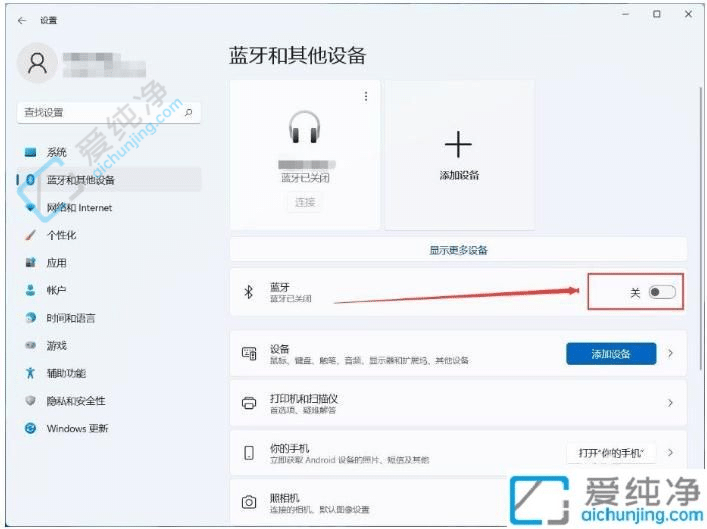Screen dimensions: 707x529
Task: Click the 查找设置 search field
Action: [109, 112]
